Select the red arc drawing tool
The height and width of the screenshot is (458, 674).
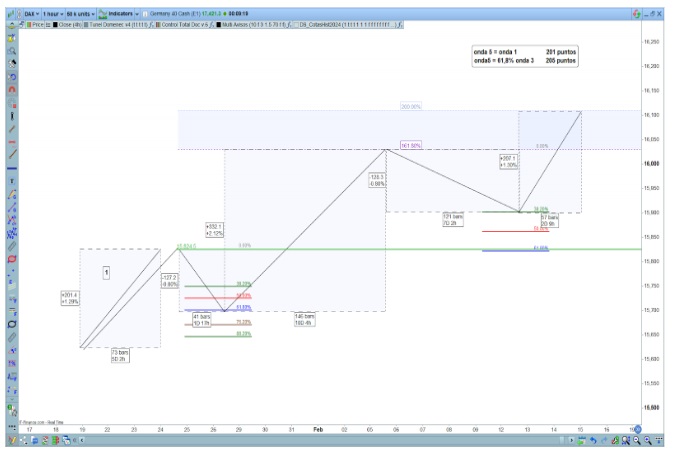click(11, 88)
